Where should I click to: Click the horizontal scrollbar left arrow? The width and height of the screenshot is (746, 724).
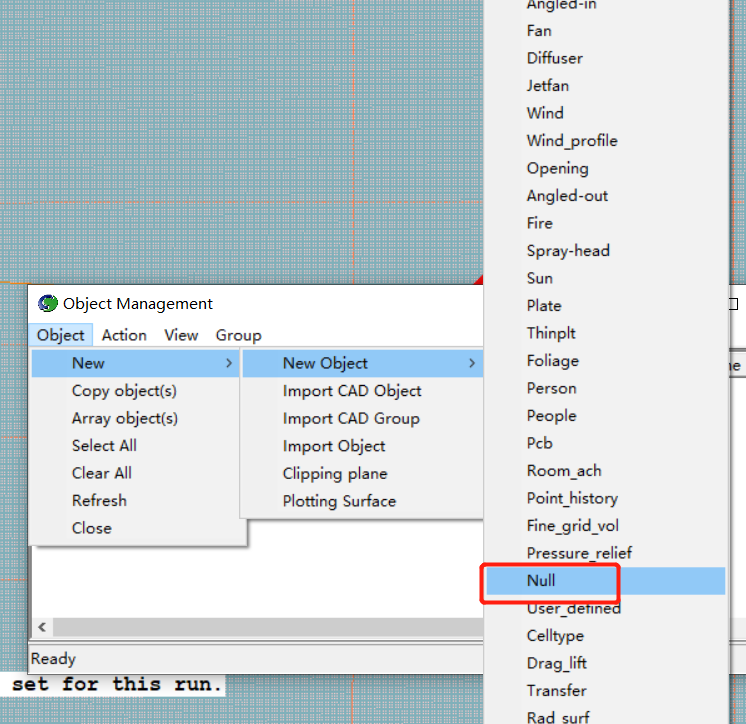tap(42, 627)
